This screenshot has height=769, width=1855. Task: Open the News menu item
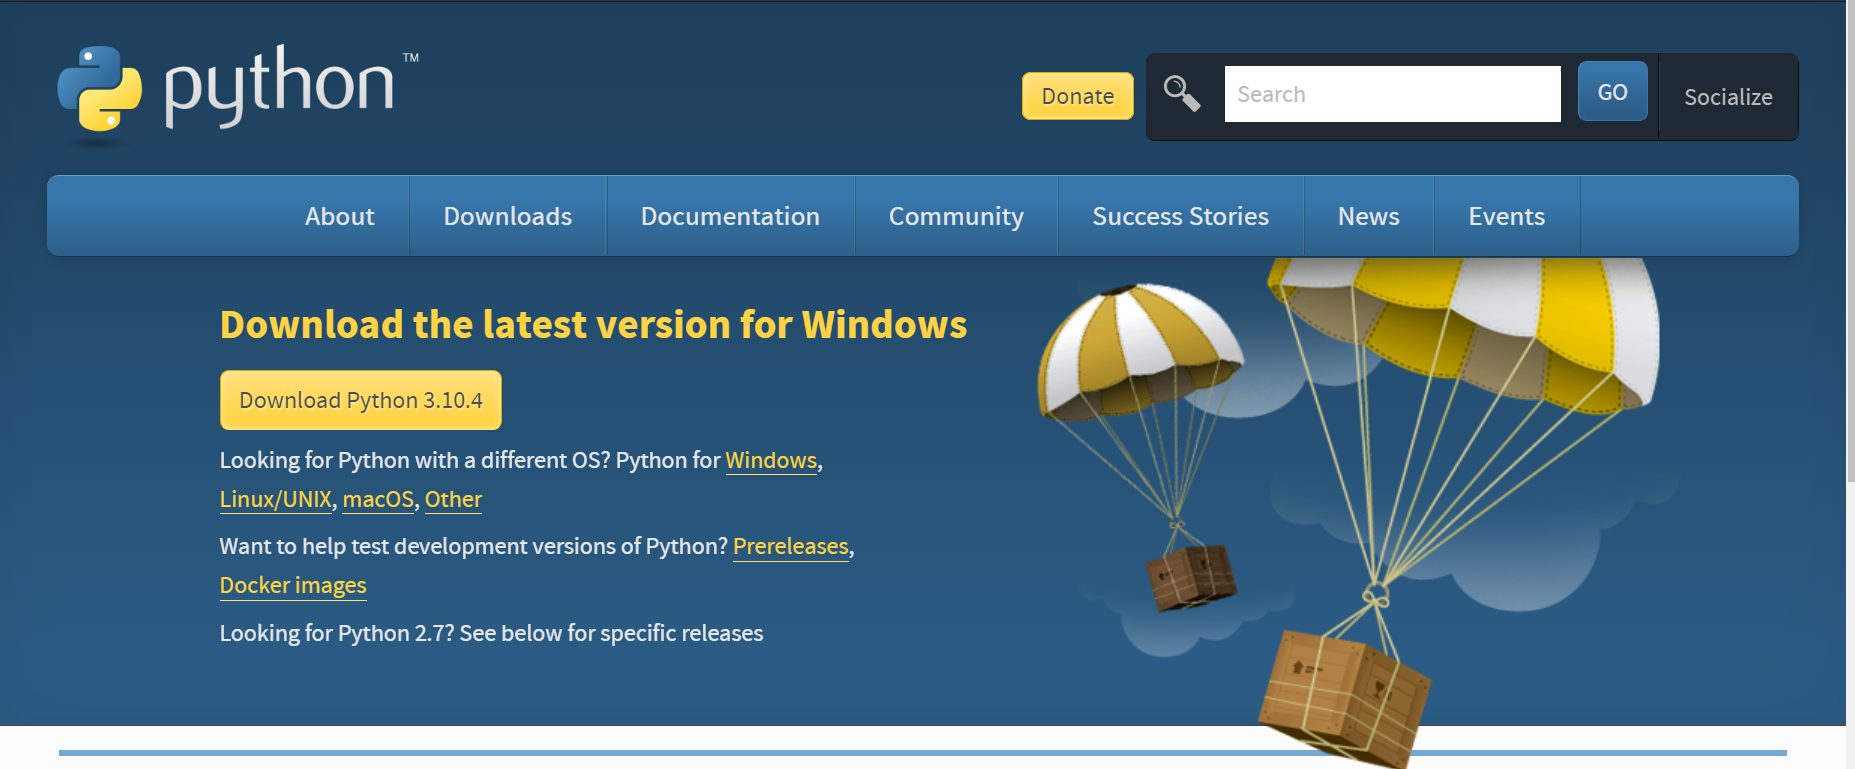tap(1368, 216)
